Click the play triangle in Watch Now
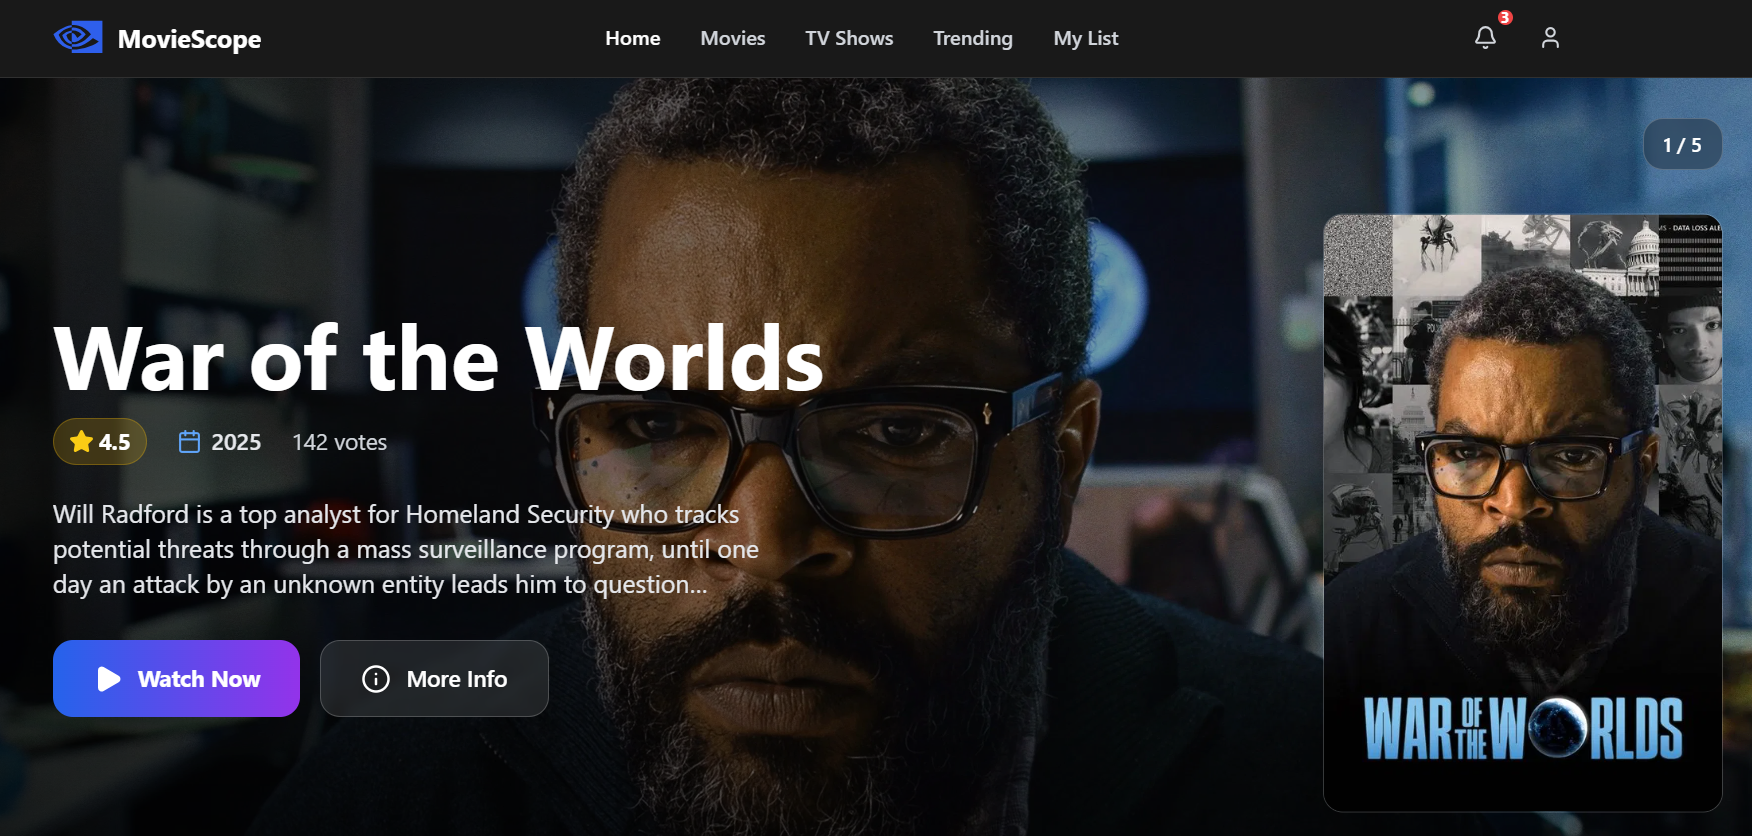This screenshot has height=836, width=1752. click(x=109, y=679)
